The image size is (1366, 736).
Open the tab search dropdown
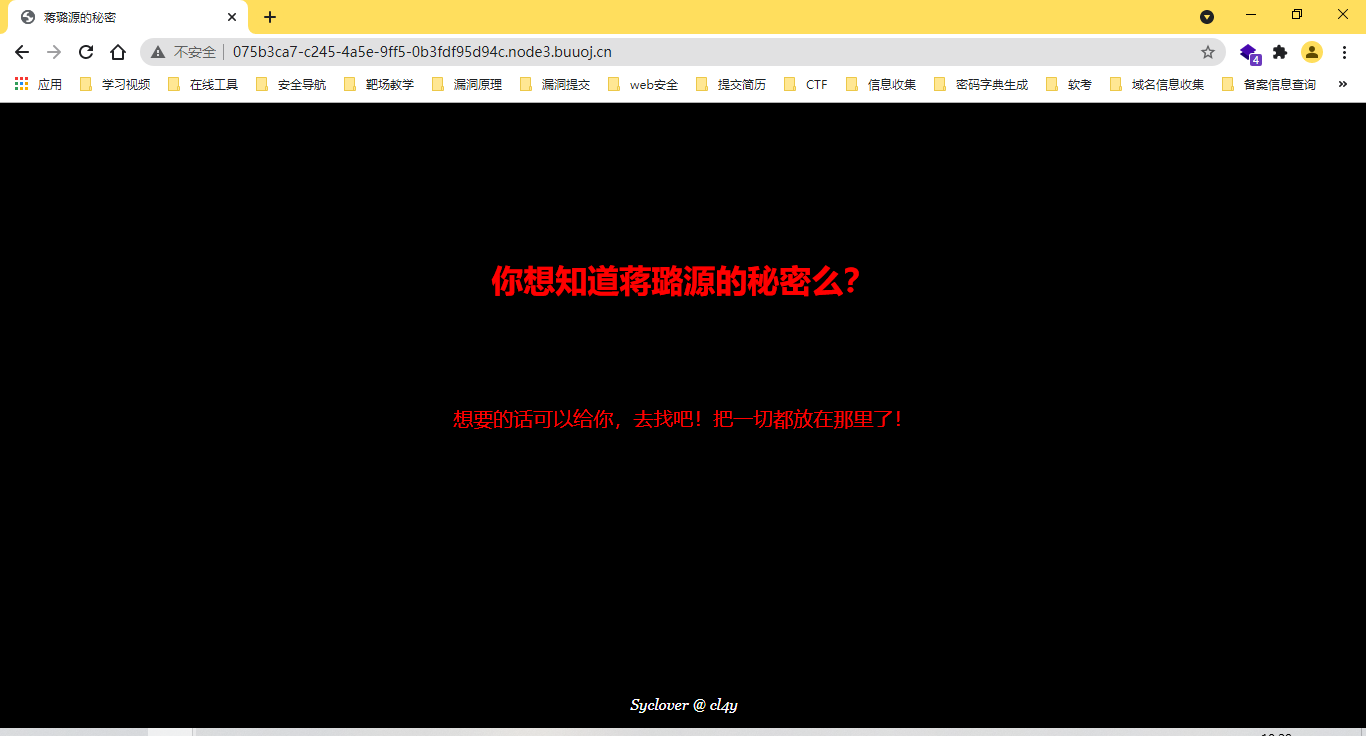[1207, 17]
